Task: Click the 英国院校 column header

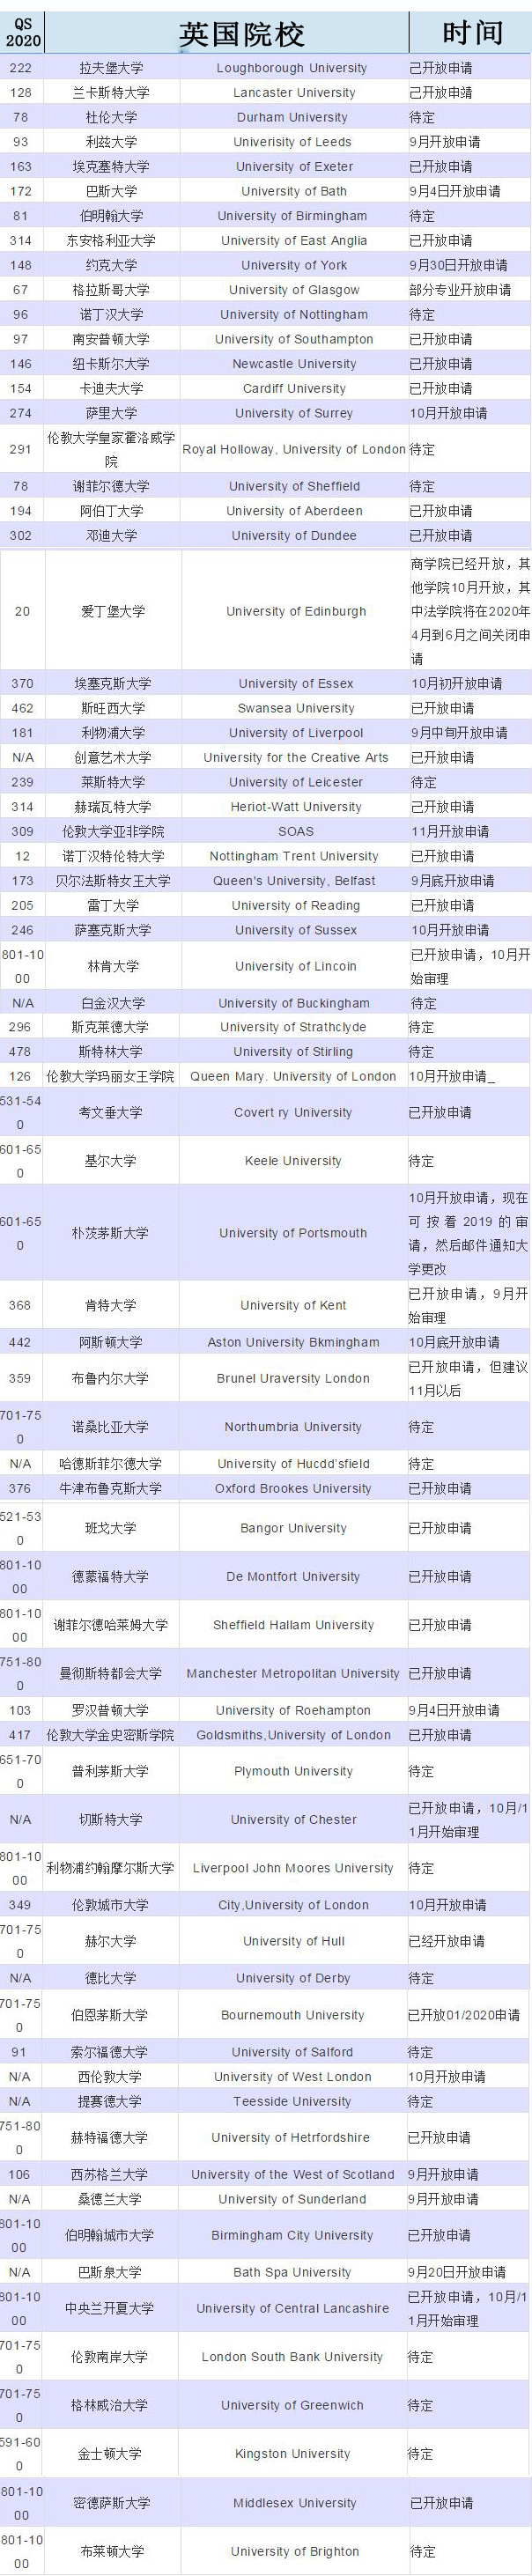Action: 242,33
